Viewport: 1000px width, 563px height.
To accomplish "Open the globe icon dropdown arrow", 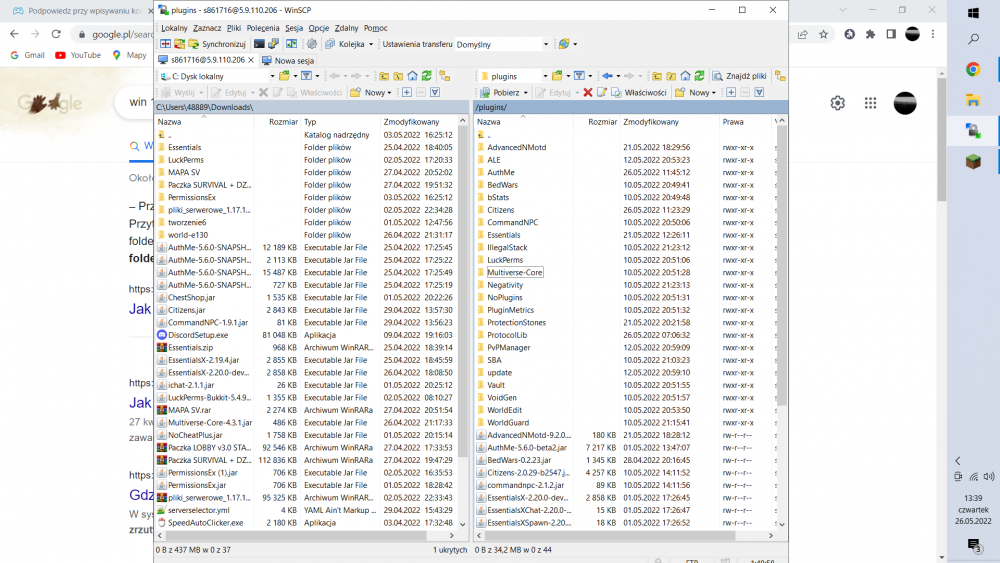I will pos(575,44).
